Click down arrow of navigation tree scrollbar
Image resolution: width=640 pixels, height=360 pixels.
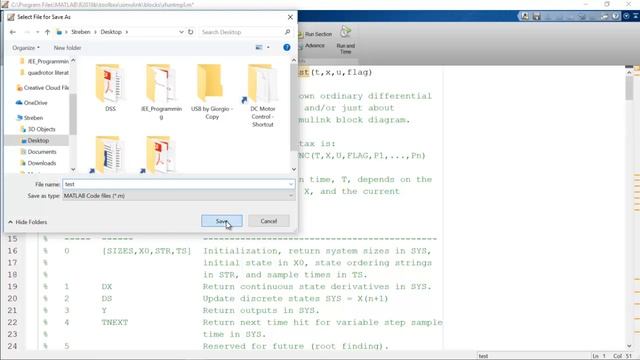pos(73,169)
